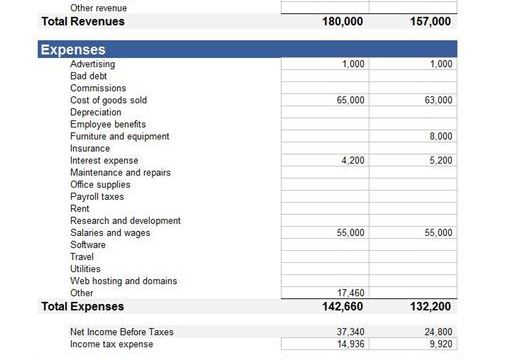Click the Depreciation row label

coord(96,112)
